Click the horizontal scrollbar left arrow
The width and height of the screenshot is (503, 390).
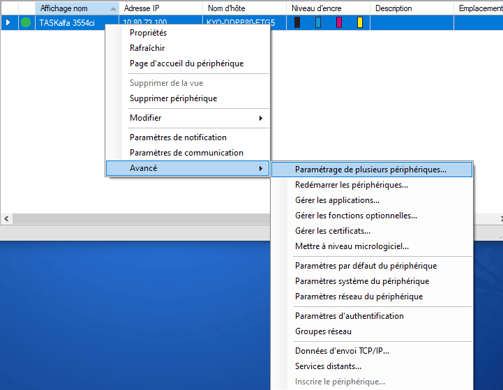coord(6,219)
